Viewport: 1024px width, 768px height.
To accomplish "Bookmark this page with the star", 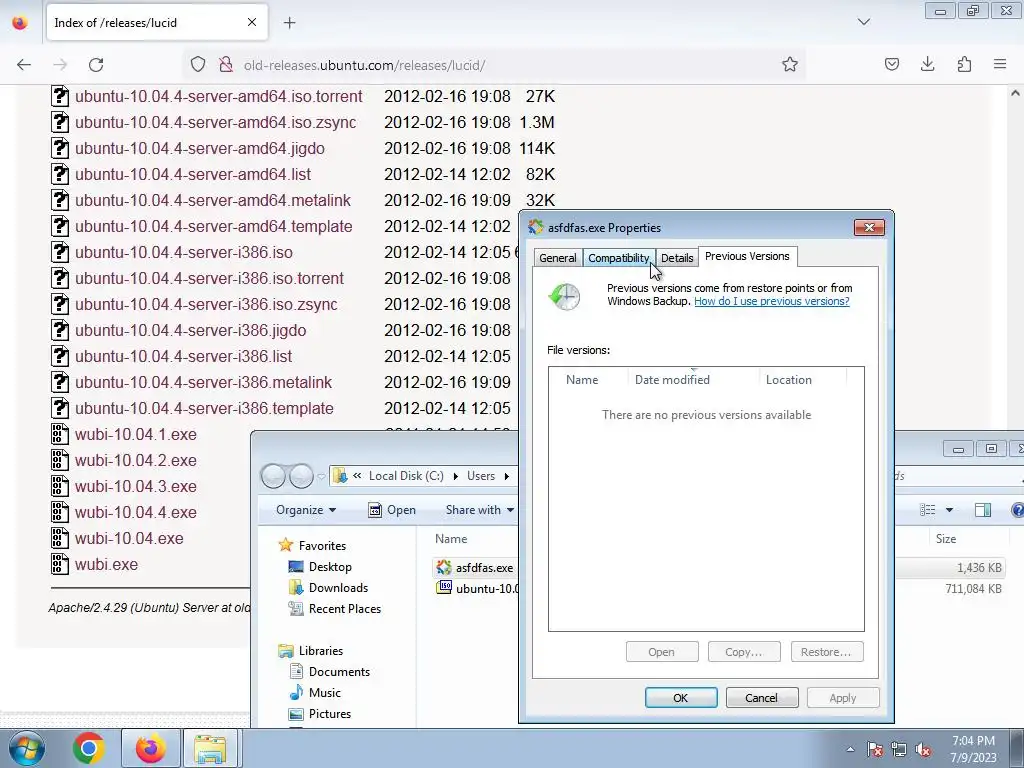I will coord(790,65).
